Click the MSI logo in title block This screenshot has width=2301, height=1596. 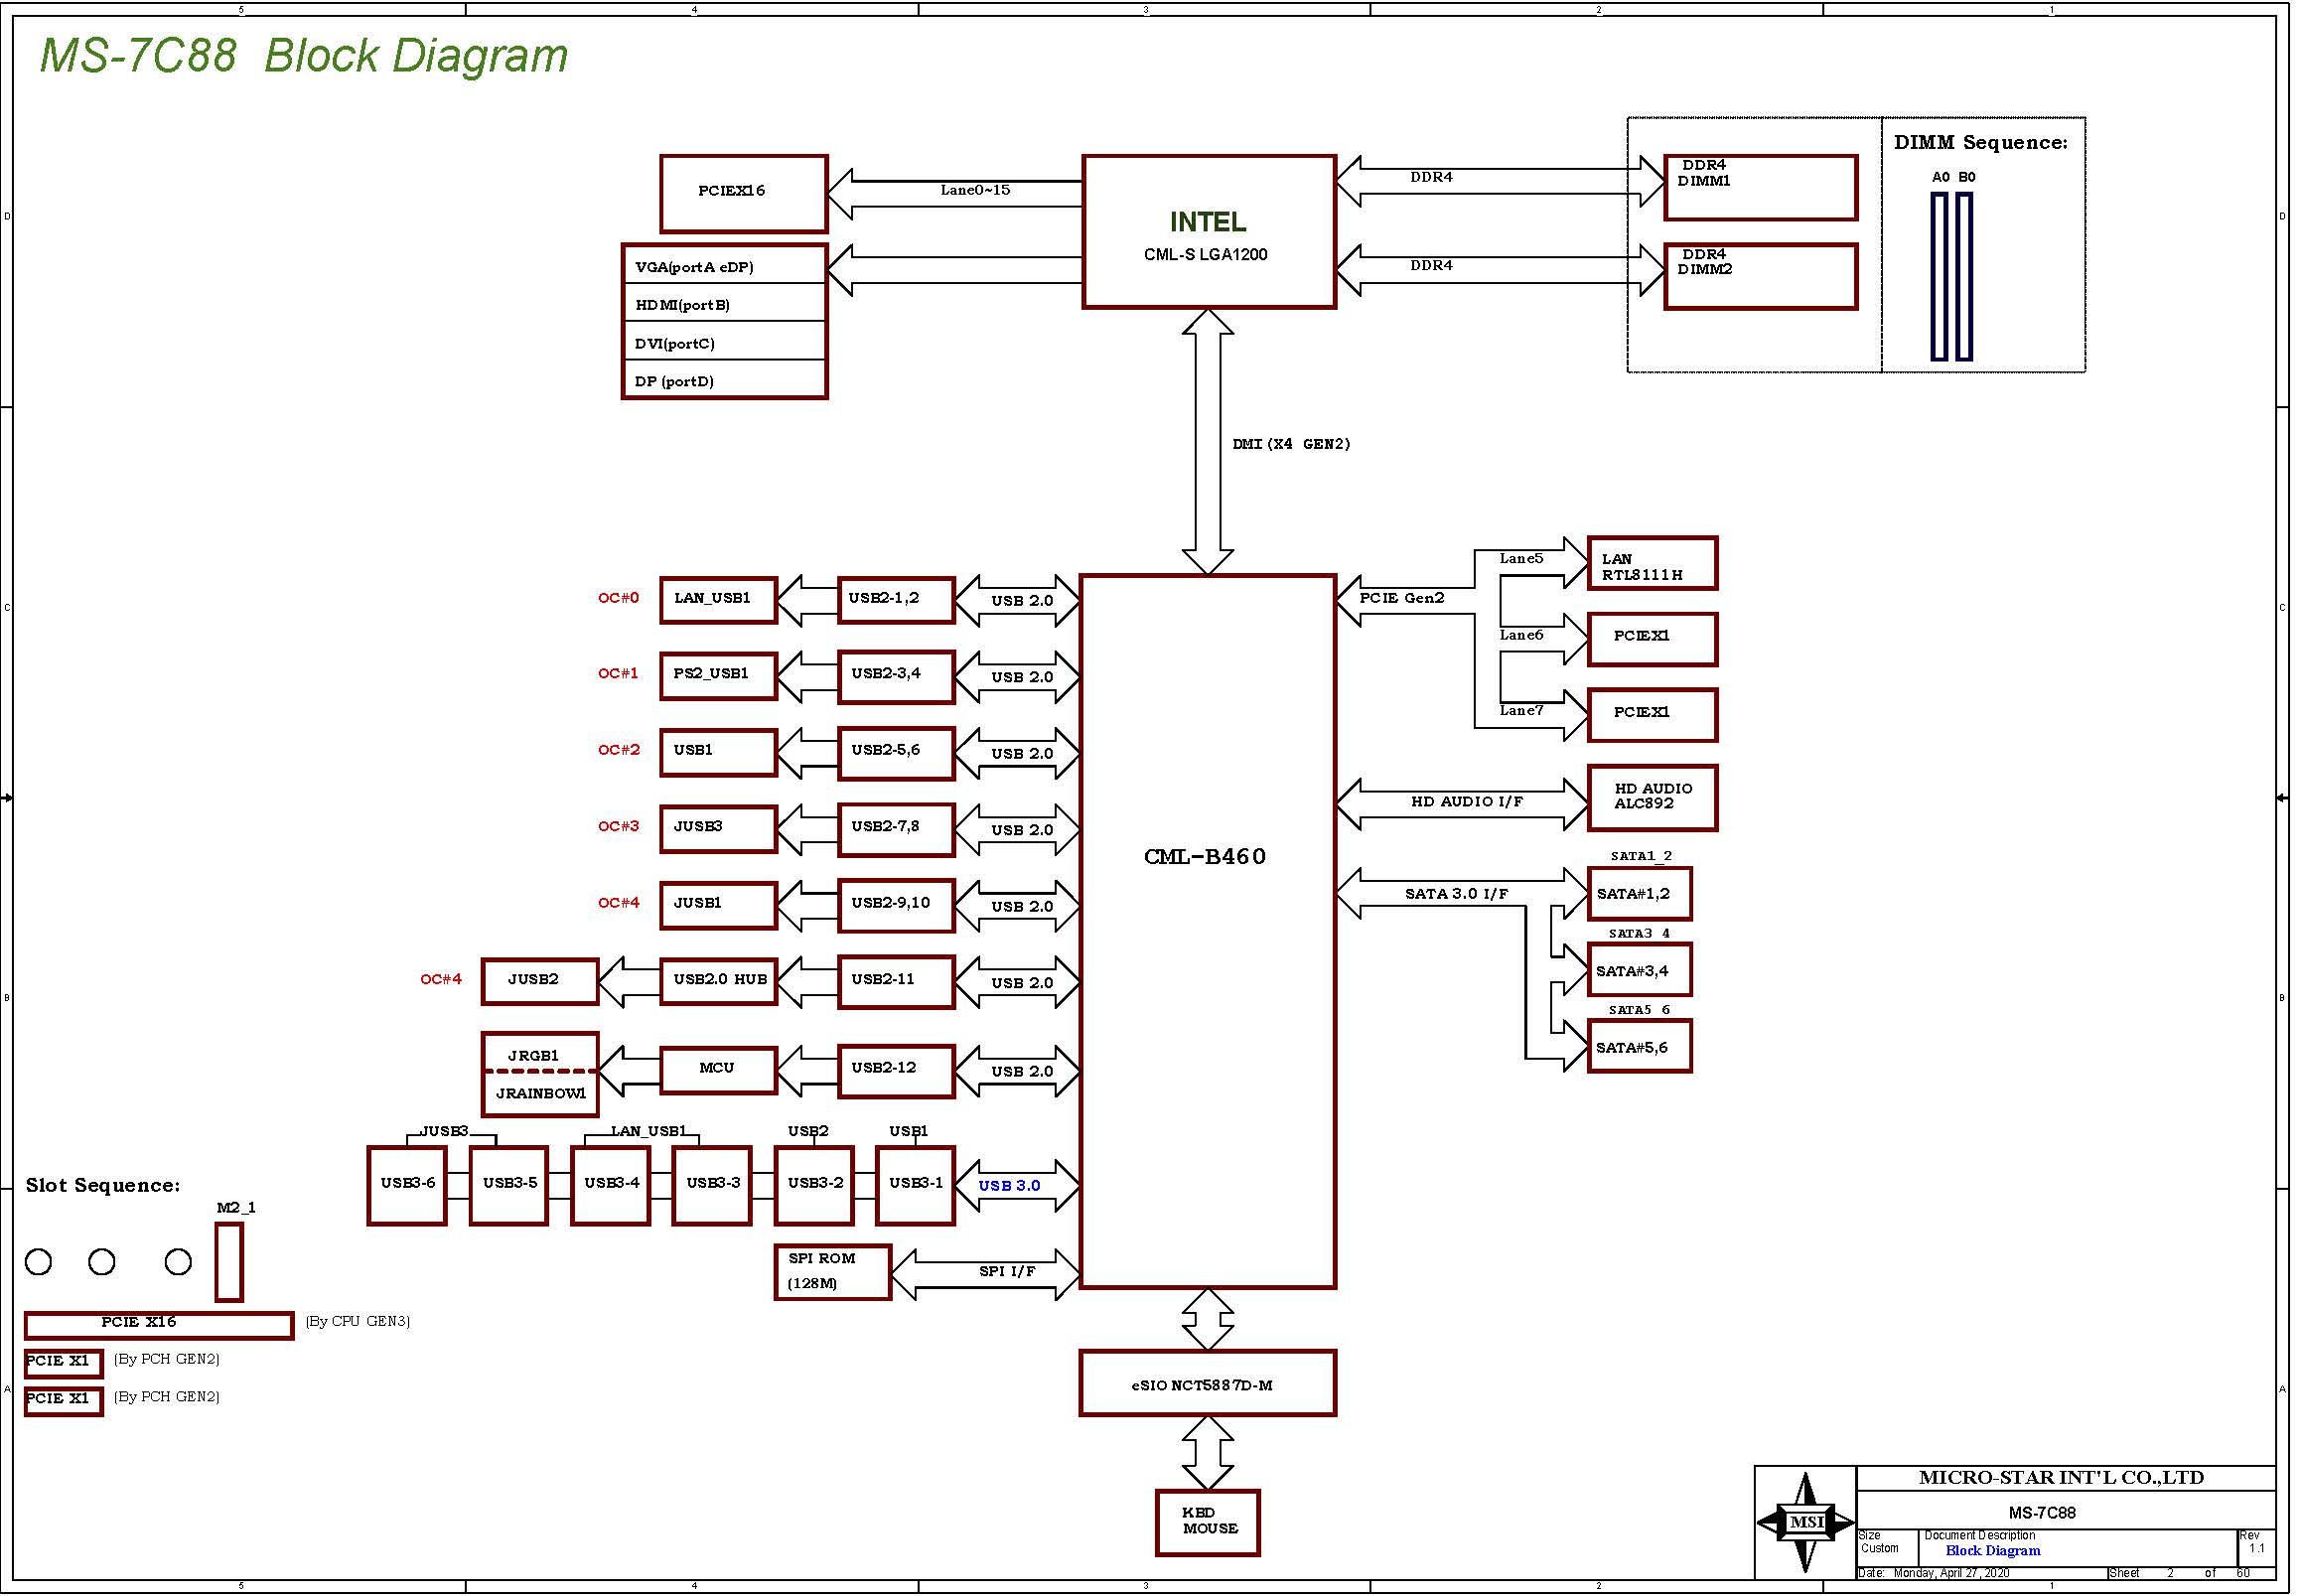pos(1806,1523)
